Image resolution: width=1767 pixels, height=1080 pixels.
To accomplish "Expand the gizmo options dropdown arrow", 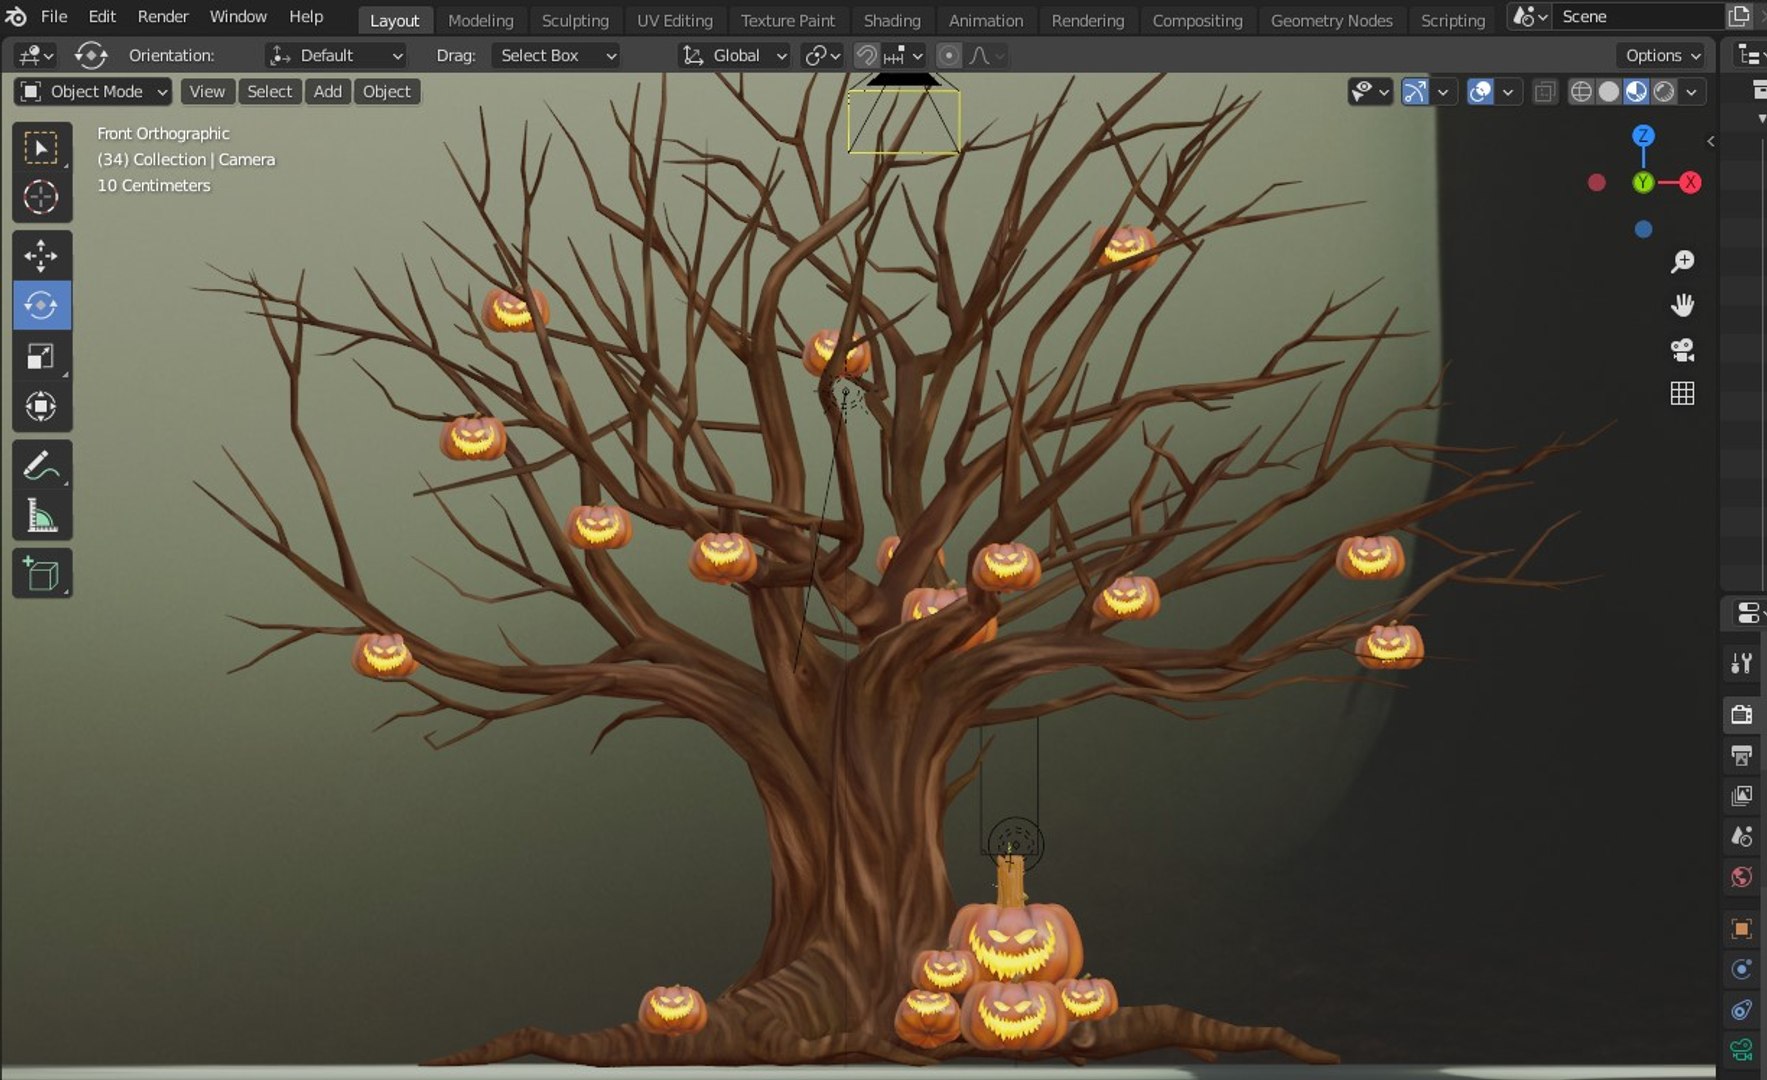I will click(1442, 92).
